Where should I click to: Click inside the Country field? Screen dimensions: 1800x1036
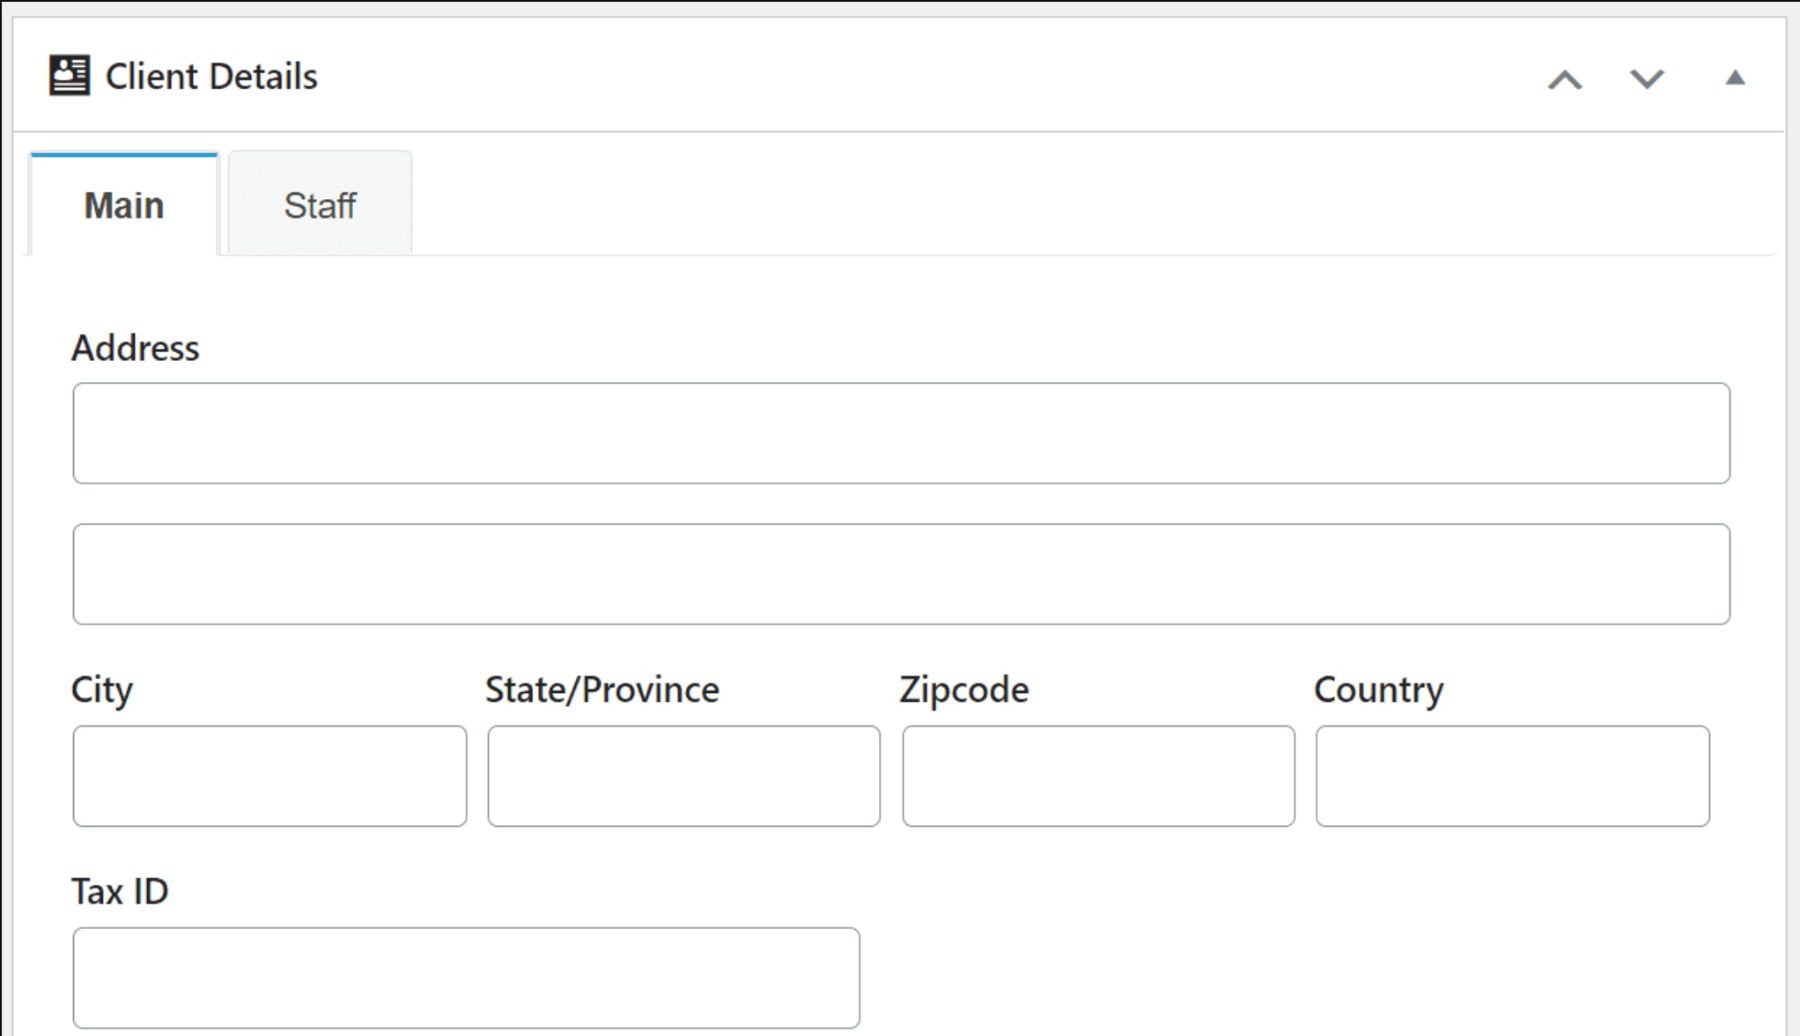click(1512, 776)
